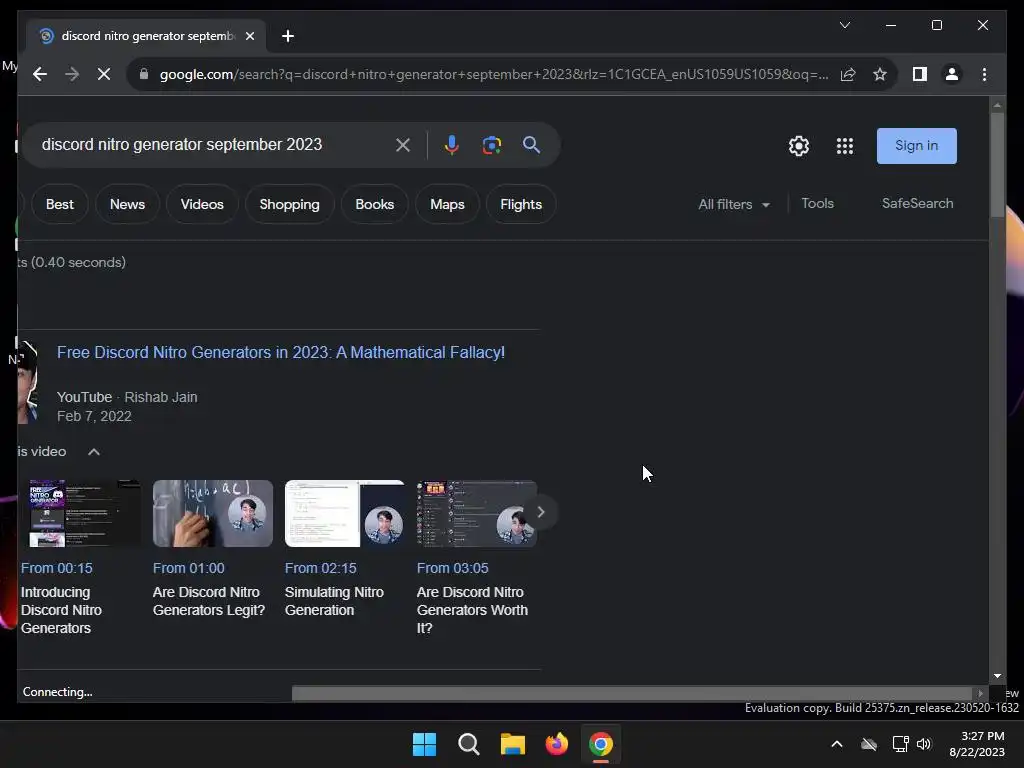The height and width of the screenshot is (768, 1024).
Task: Switch to Flights results
Action: pos(520,204)
